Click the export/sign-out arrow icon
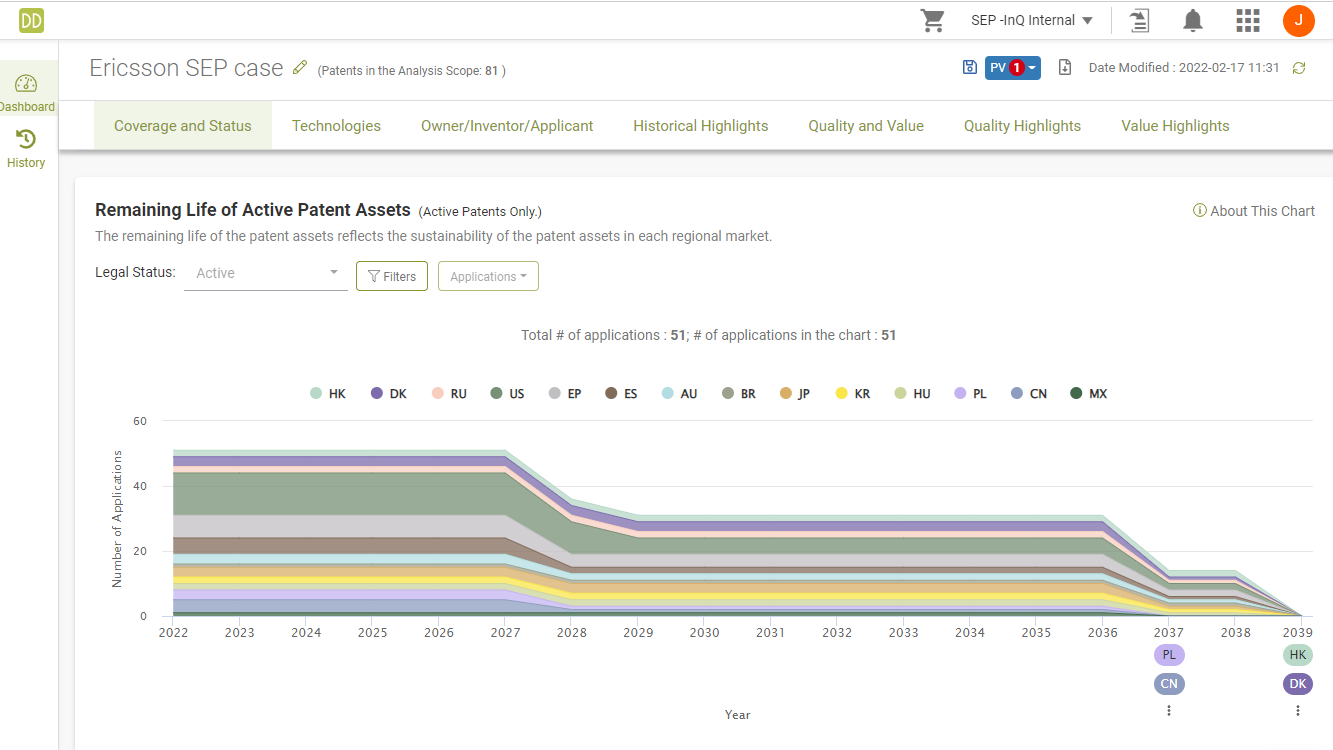This screenshot has width=1333, height=750. 1139,20
